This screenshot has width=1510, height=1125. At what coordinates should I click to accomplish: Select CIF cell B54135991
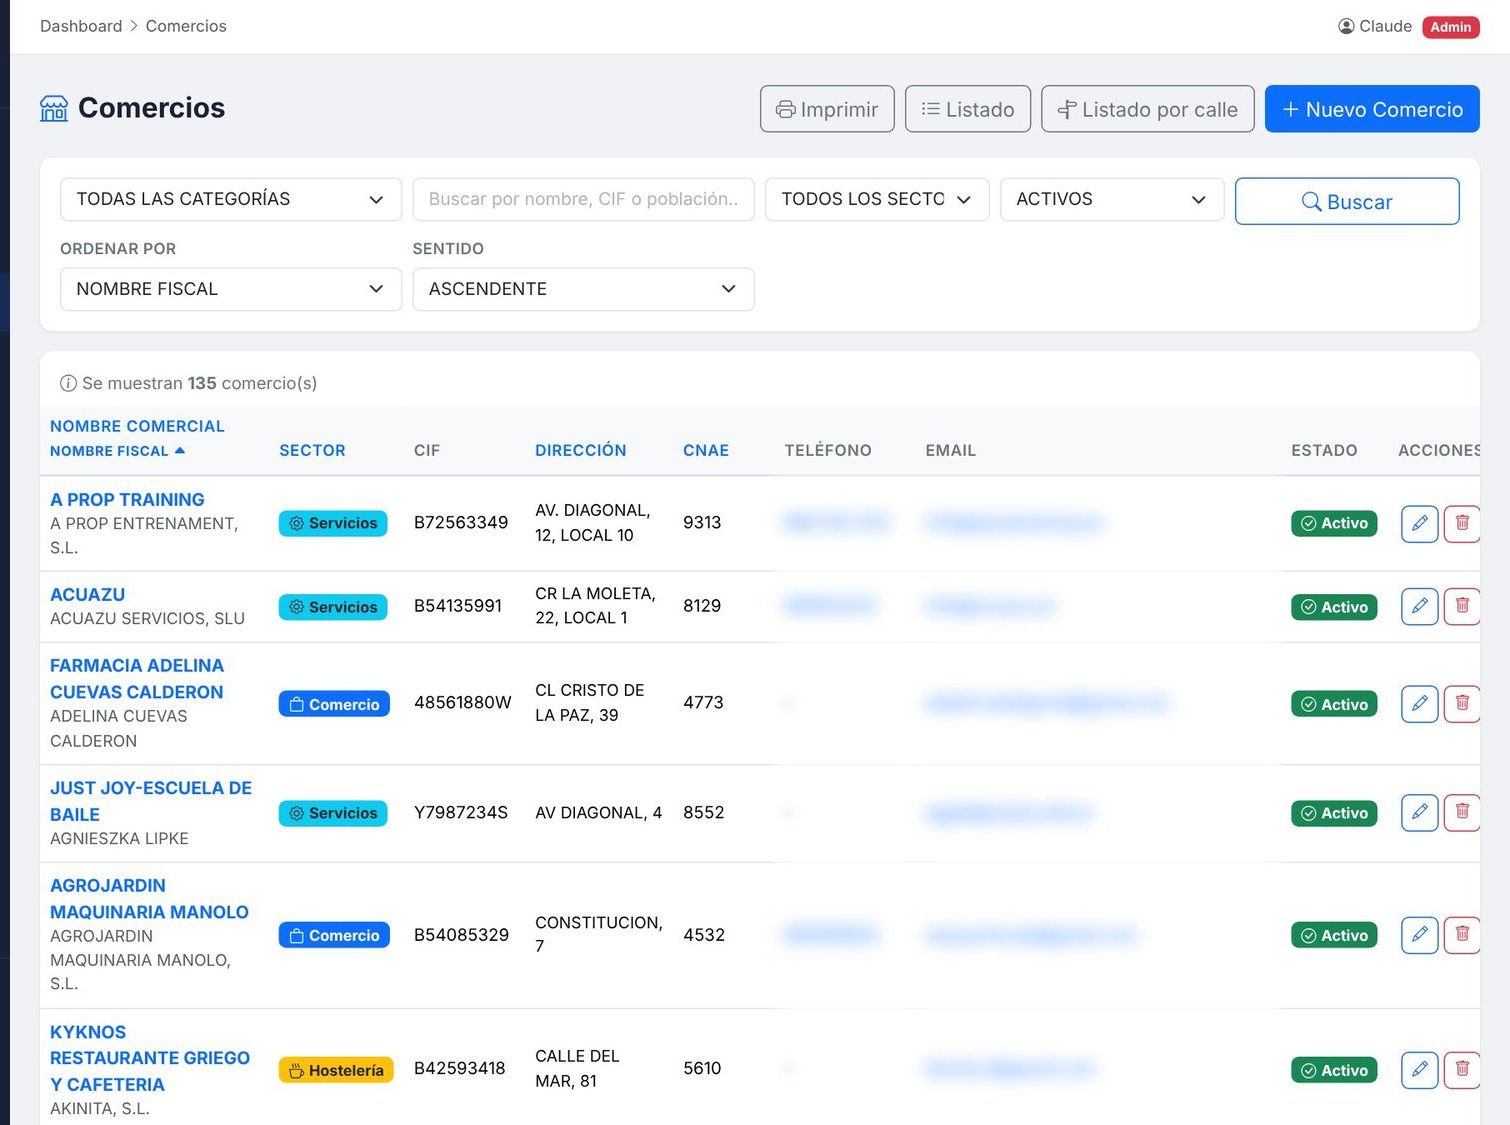(x=458, y=605)
